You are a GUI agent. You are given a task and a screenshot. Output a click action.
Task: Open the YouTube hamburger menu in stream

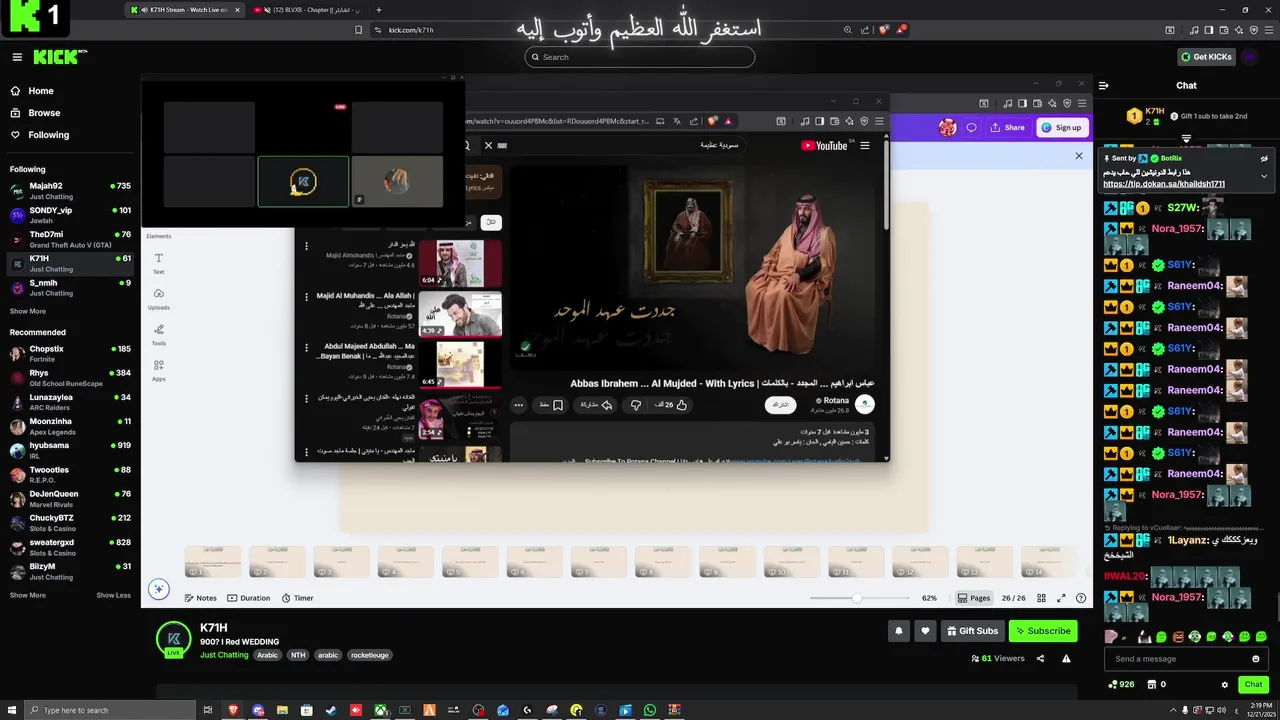[x=865, y=145]
